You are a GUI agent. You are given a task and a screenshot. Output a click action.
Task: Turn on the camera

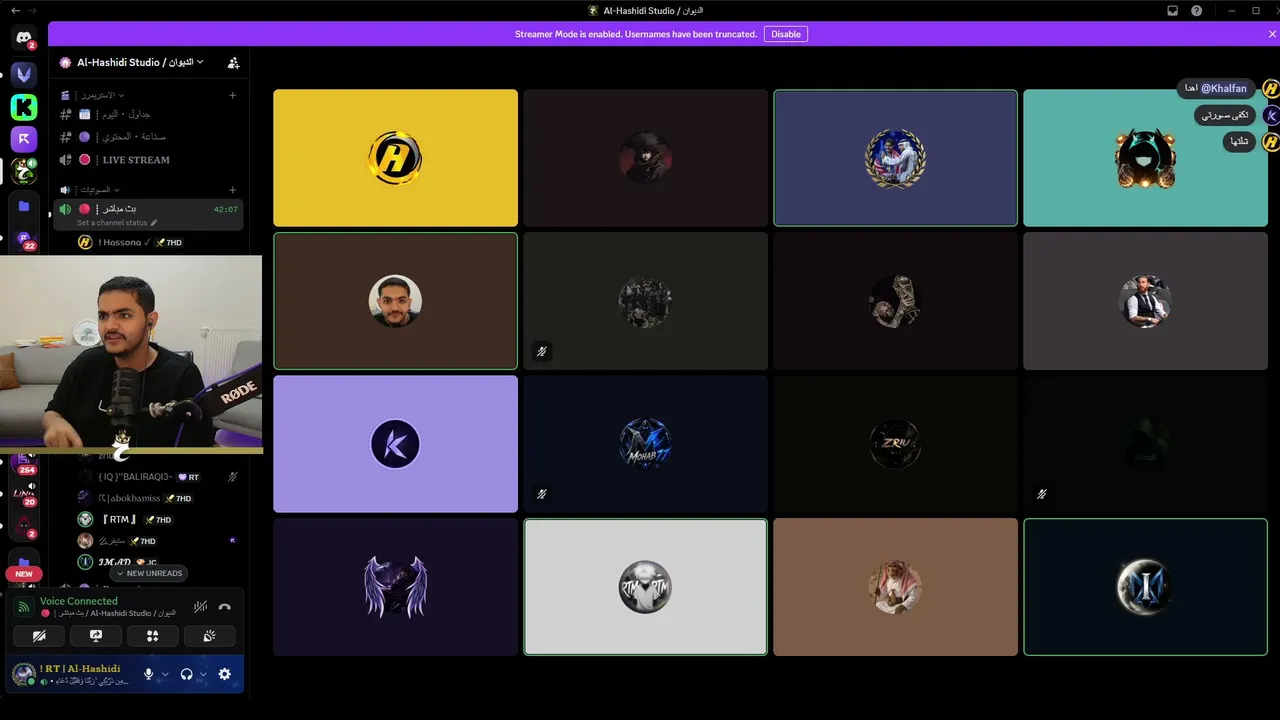pos(39,635)
